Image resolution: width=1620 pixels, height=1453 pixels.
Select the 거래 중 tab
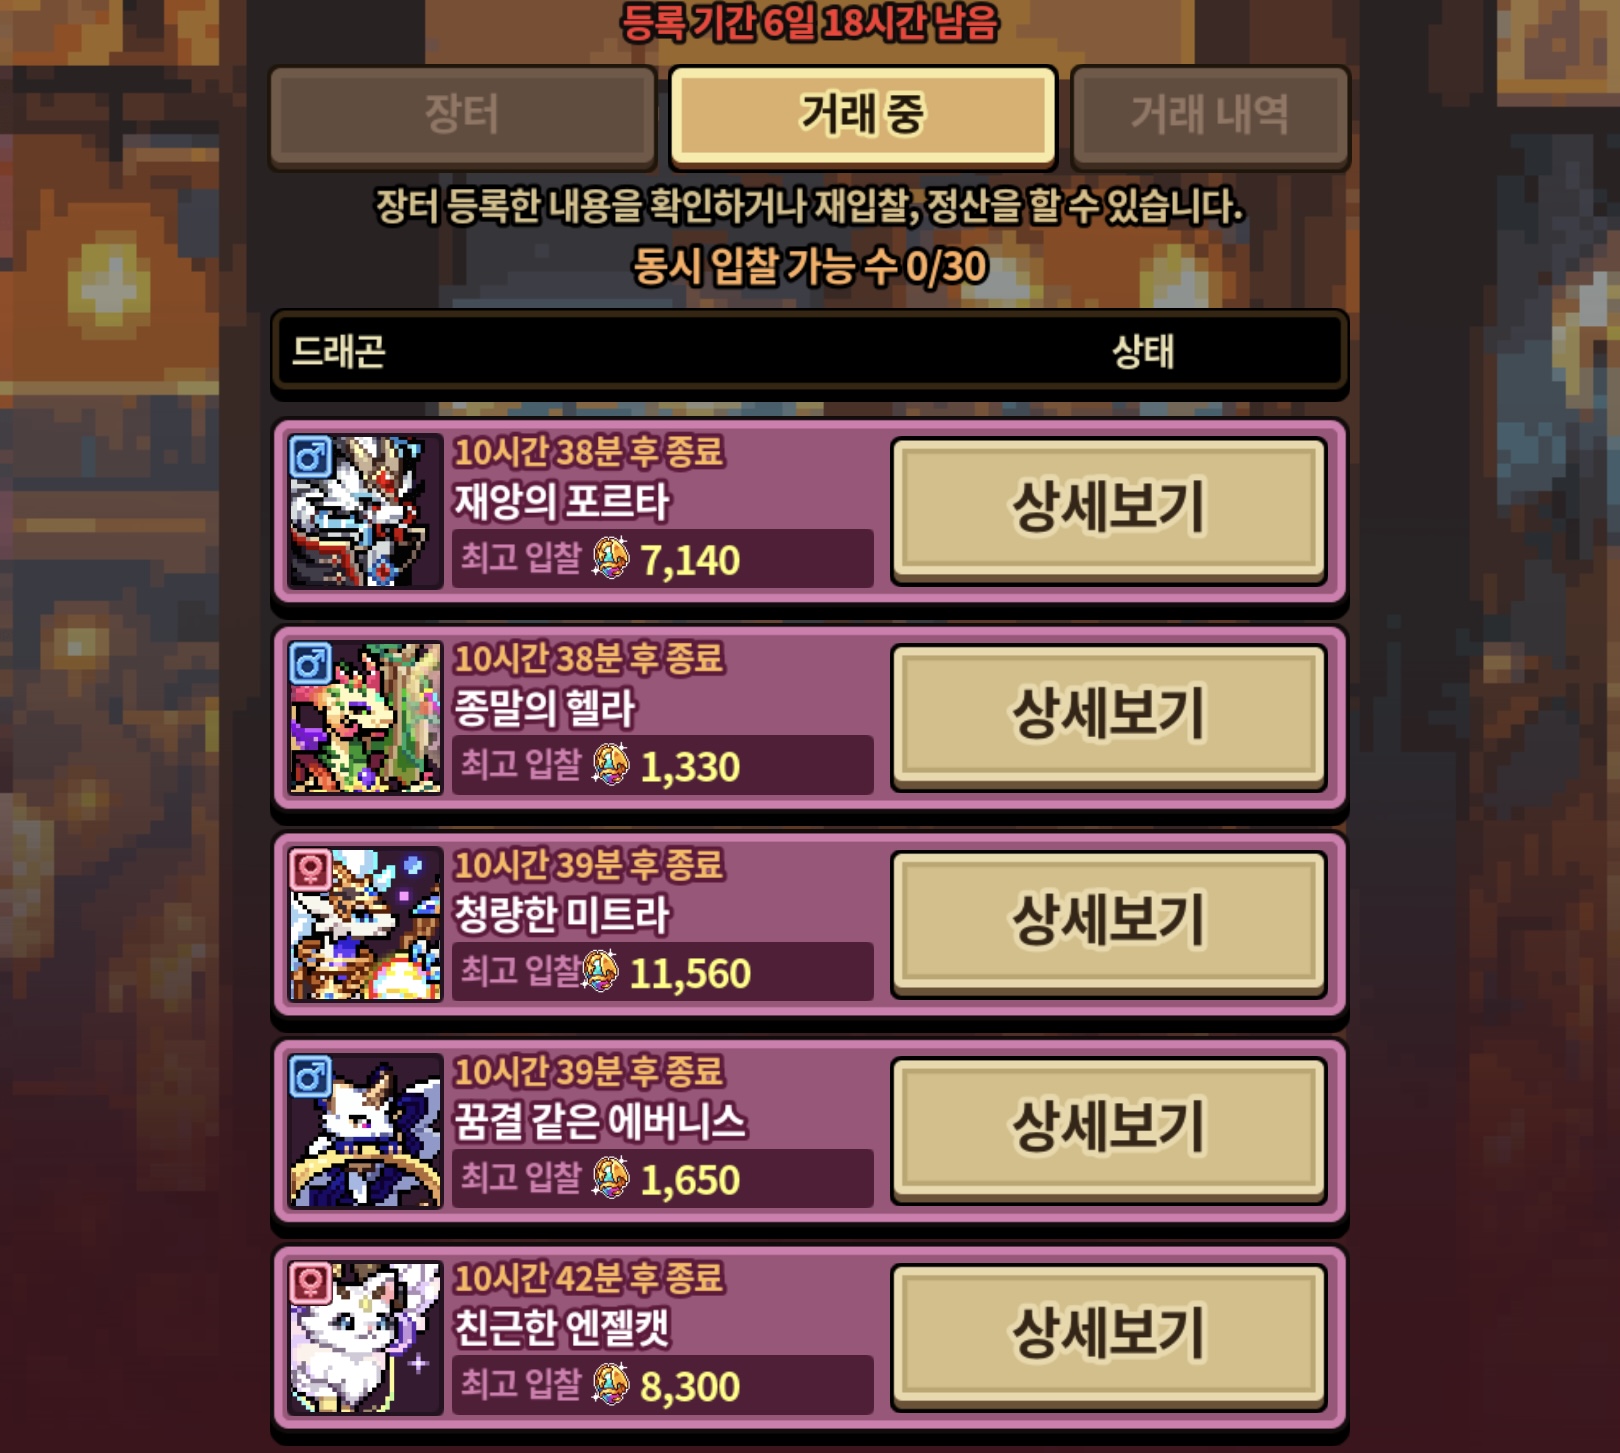(863, 116)
